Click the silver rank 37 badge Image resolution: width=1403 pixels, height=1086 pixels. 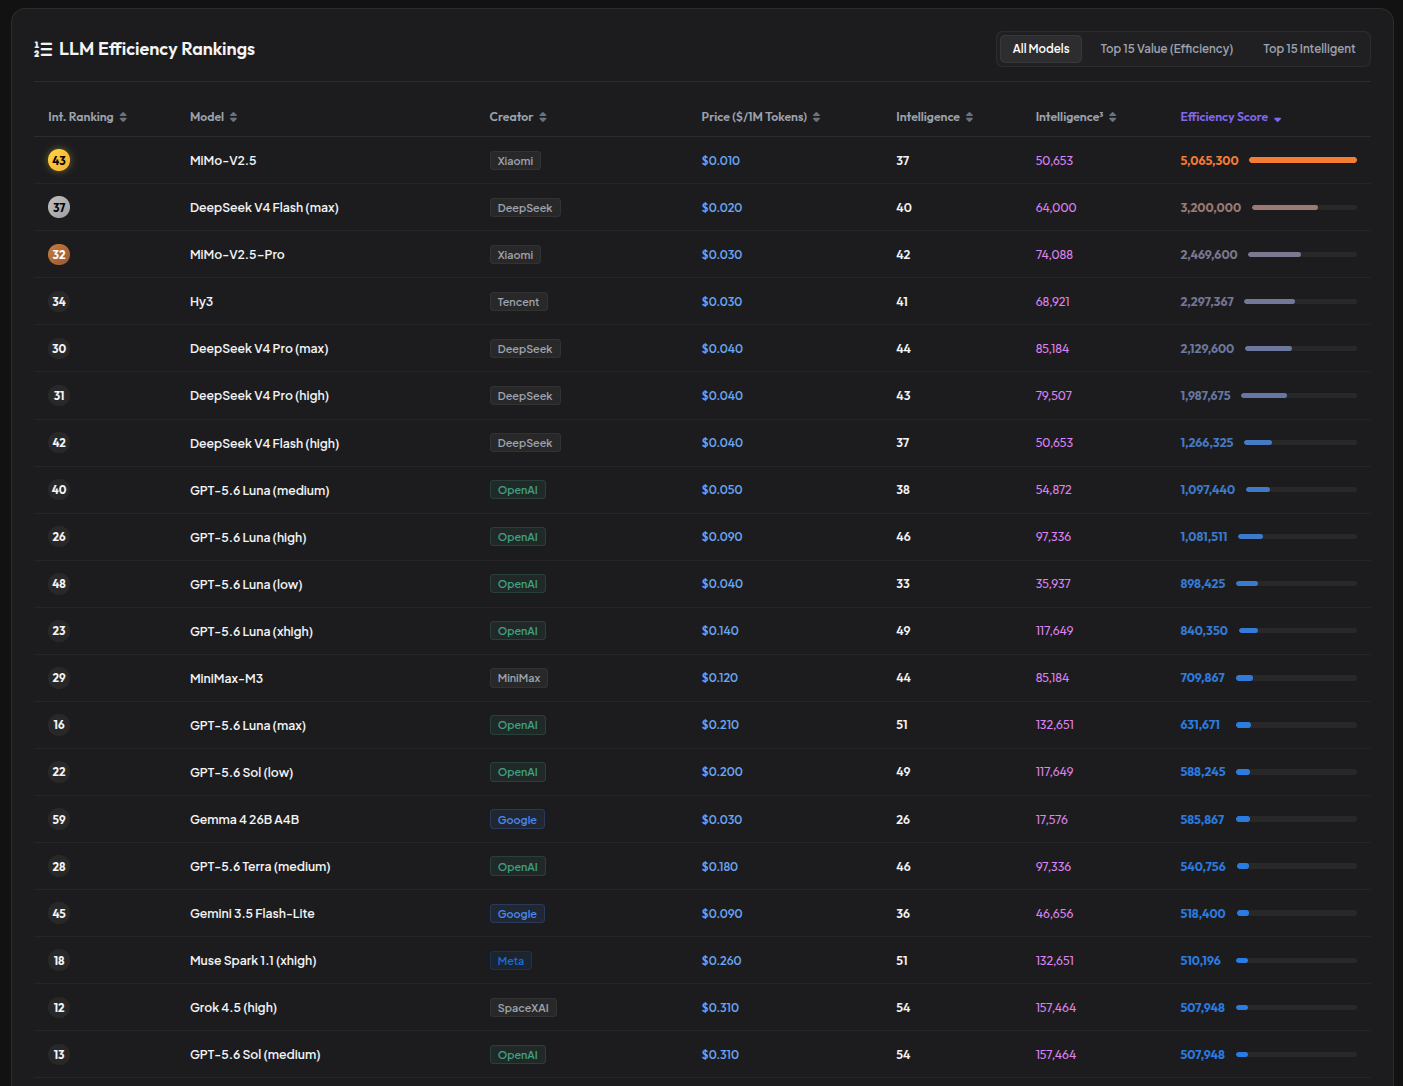[59, 207]
